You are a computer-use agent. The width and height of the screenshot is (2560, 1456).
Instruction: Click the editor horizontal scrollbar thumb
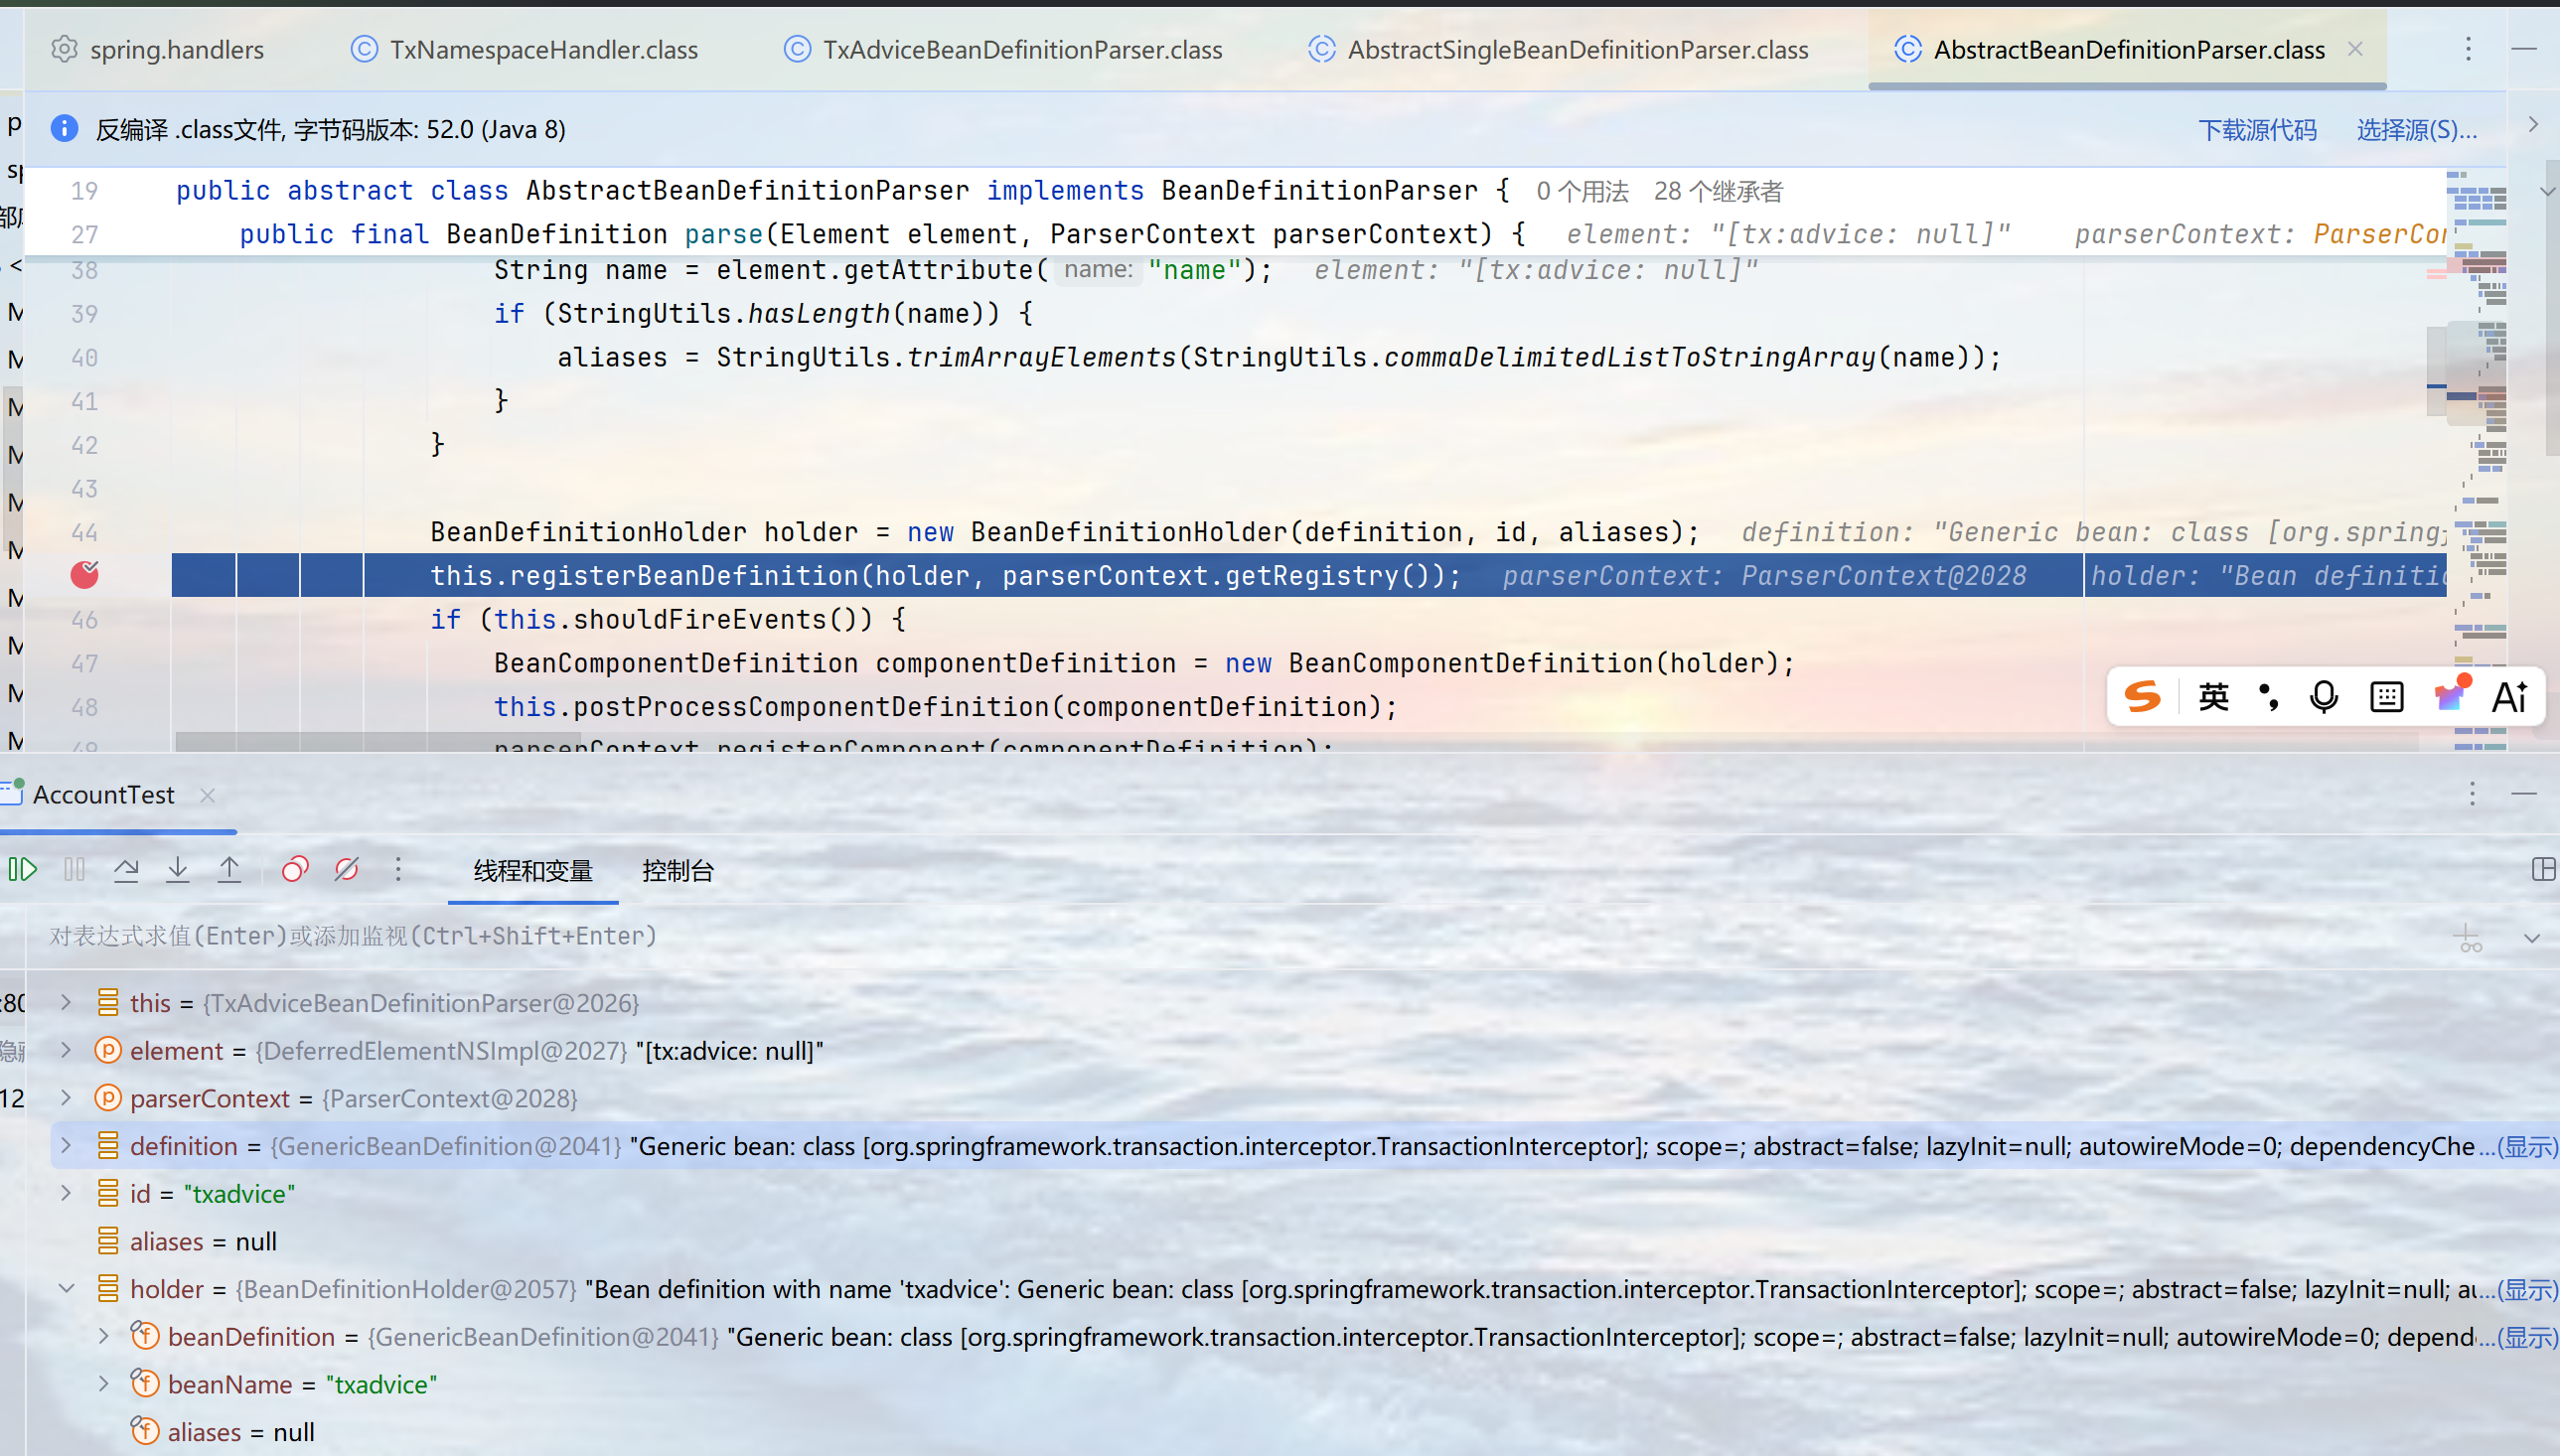click(330, 742)
